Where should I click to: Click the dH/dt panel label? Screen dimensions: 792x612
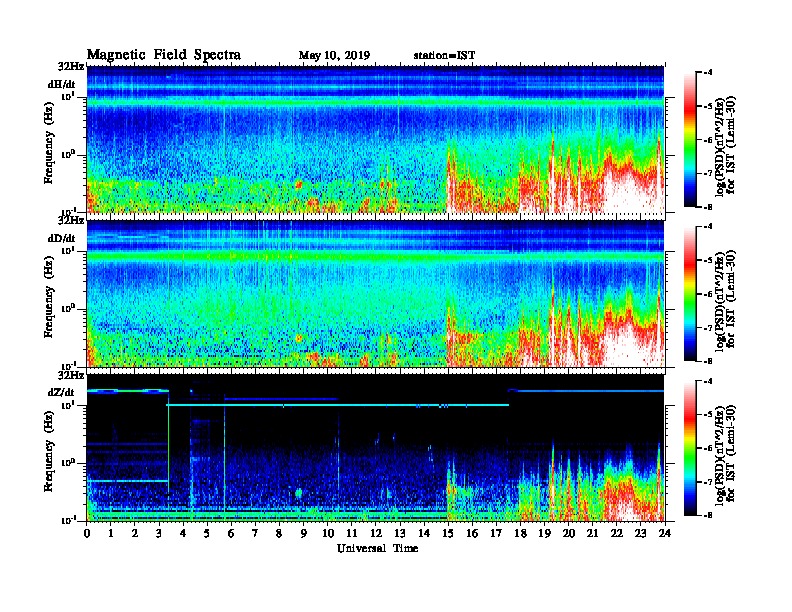tap(62, 84)
